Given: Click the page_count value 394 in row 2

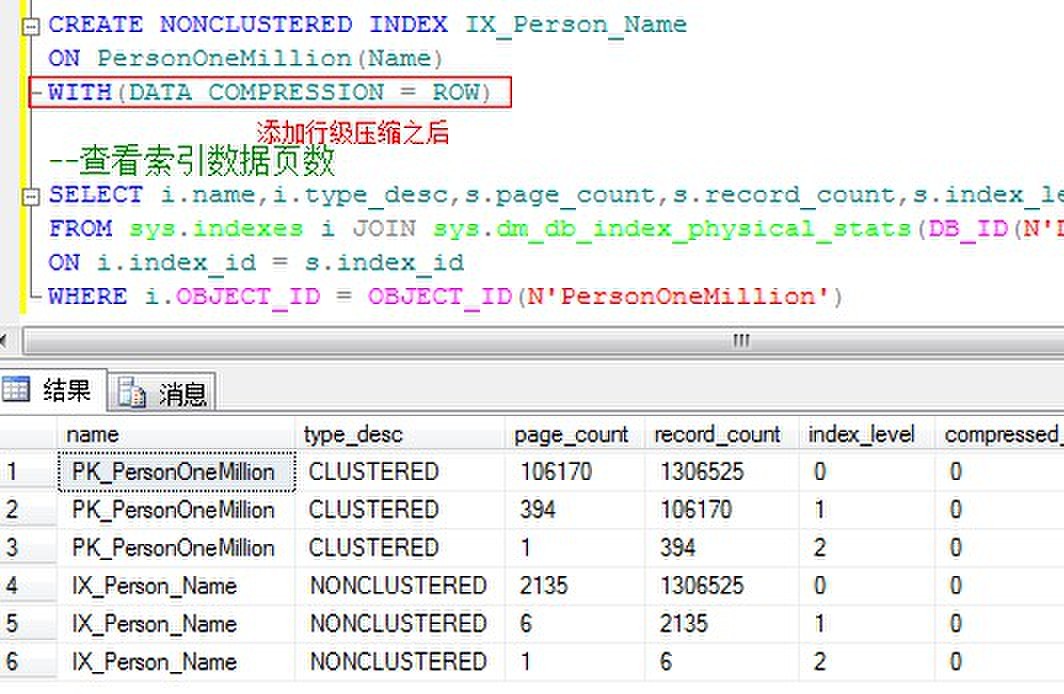Looking at the screenshot, I should (x=575, y=509).
